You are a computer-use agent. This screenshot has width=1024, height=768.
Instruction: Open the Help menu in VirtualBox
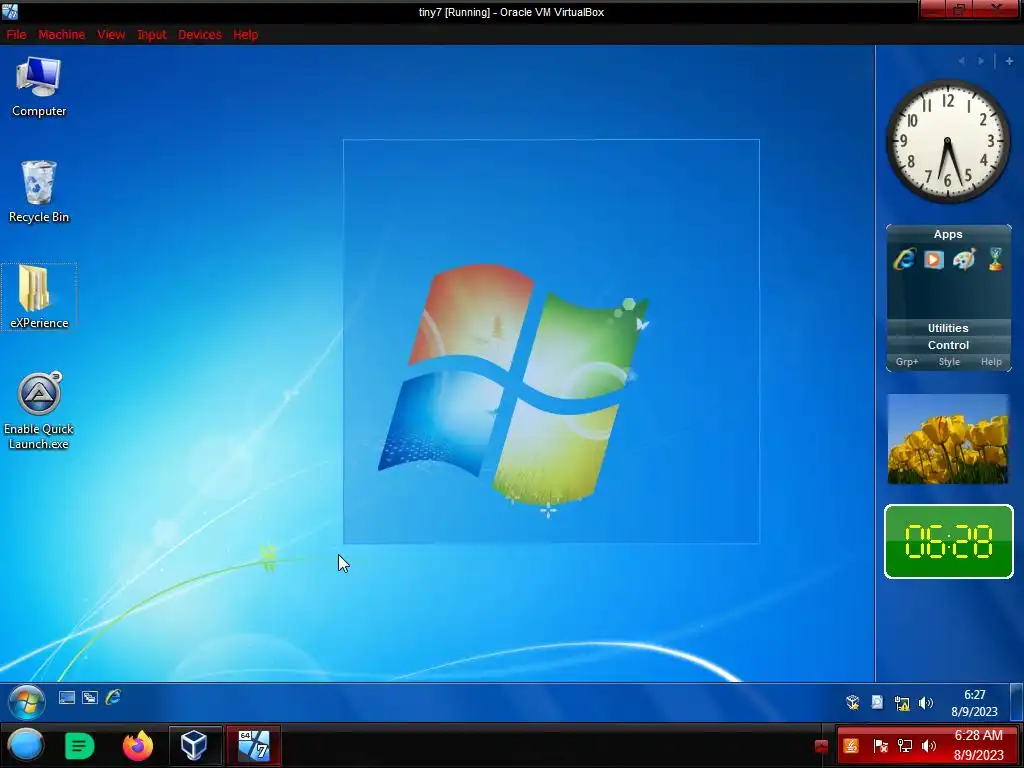(x=246, y=35)
